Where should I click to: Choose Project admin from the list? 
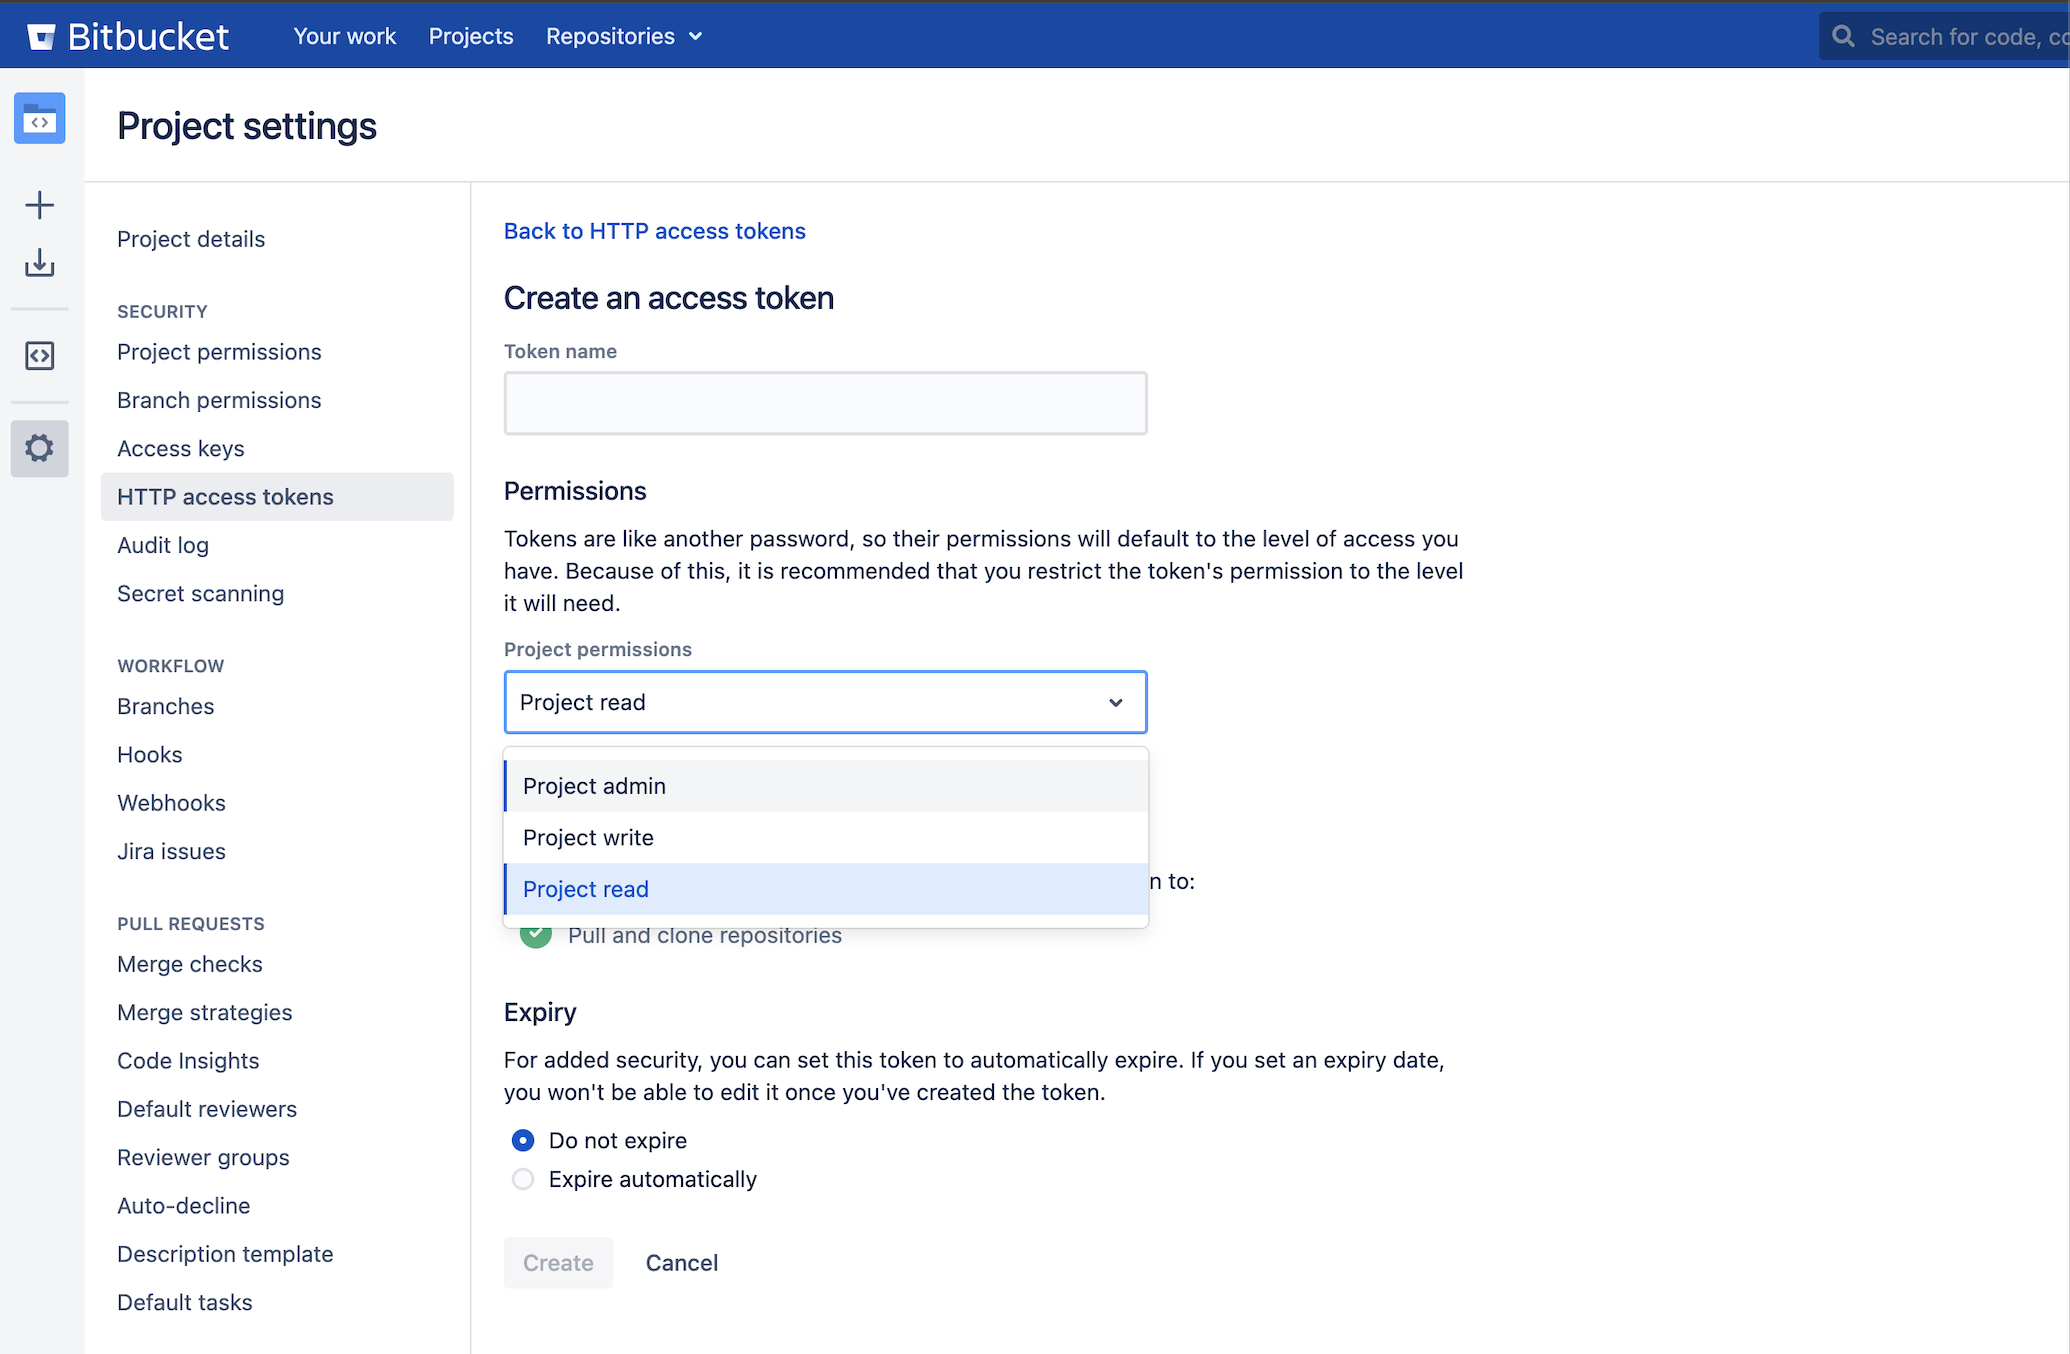(x=826, y=786)
